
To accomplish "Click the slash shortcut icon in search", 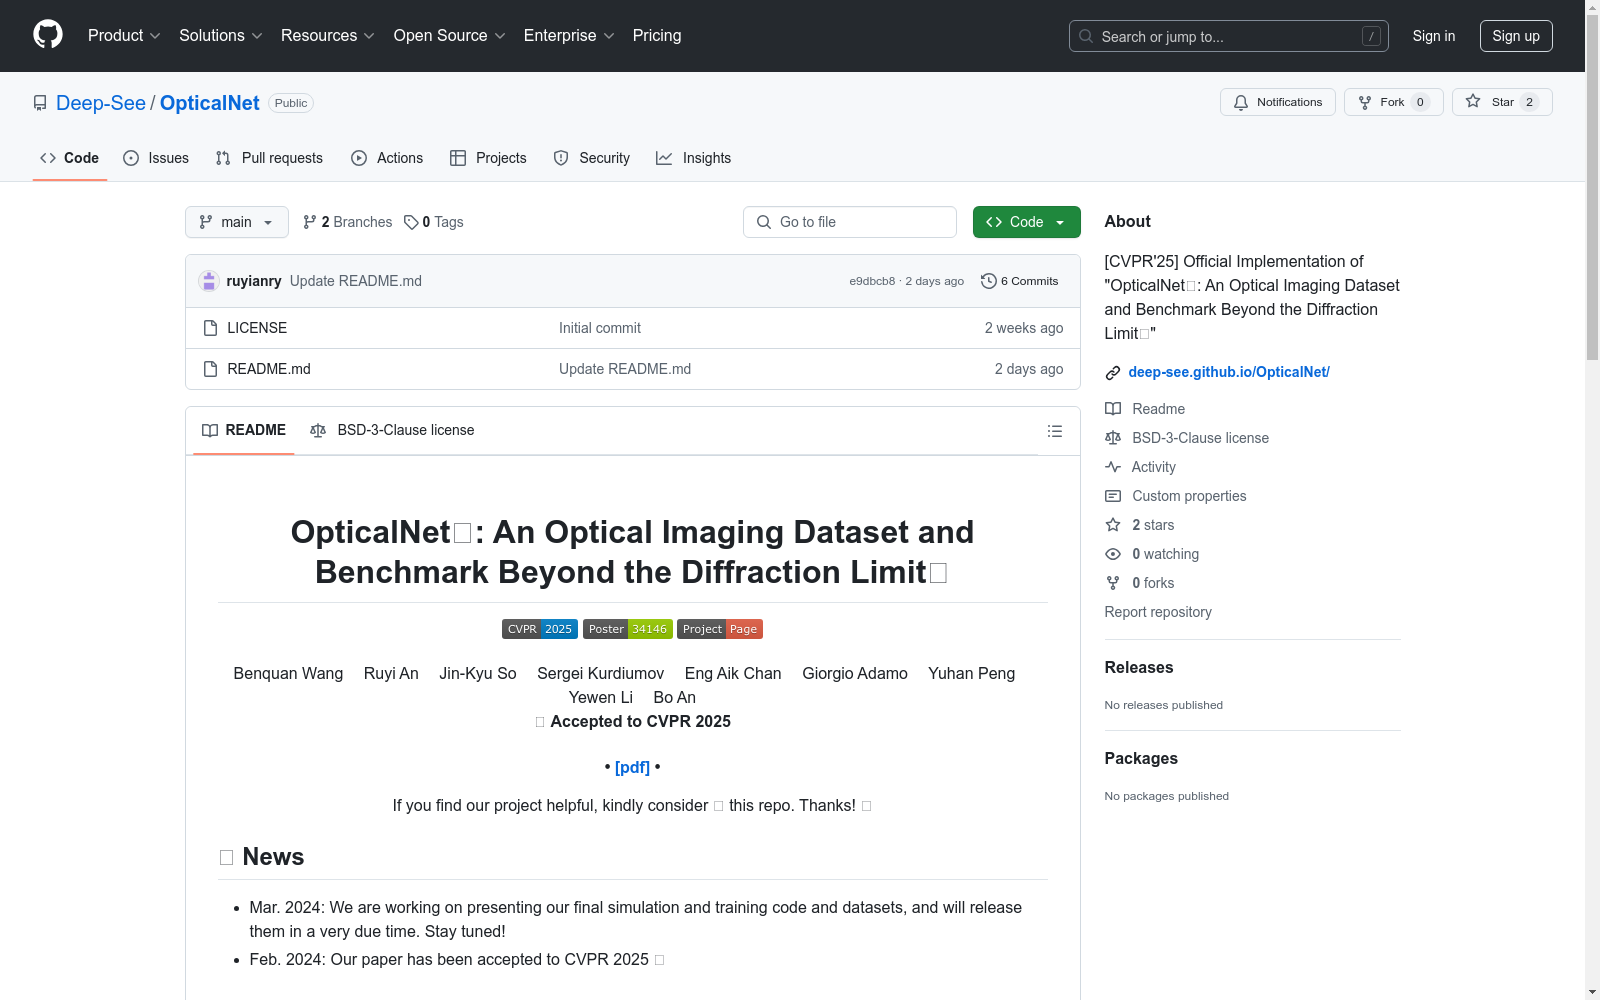I will point(1371,36).
